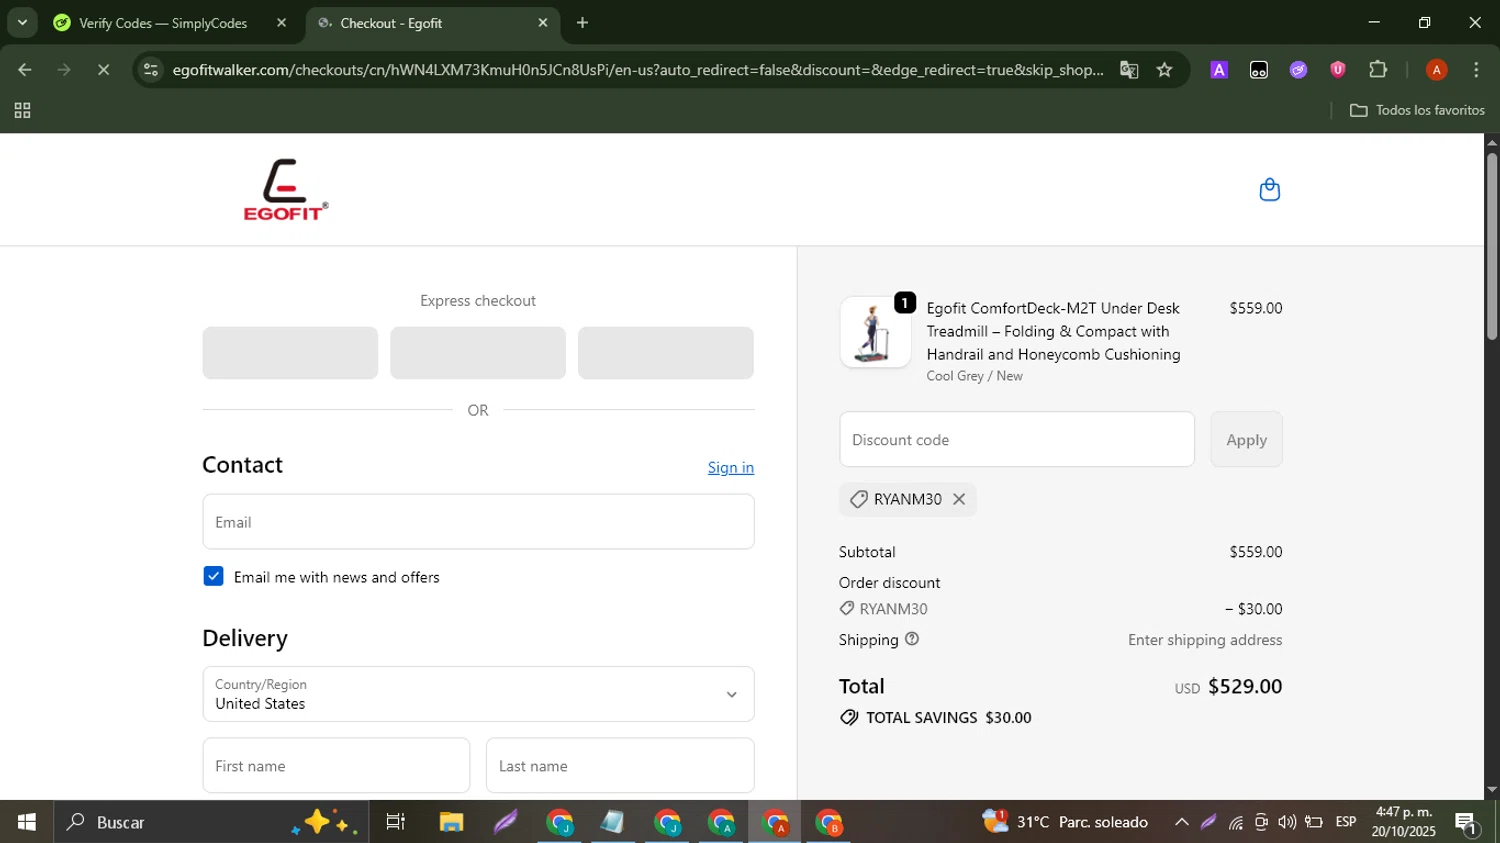Screen dimensions: 1500x843
Task: Focus the Last name field
Action: (x=620, y=766)
